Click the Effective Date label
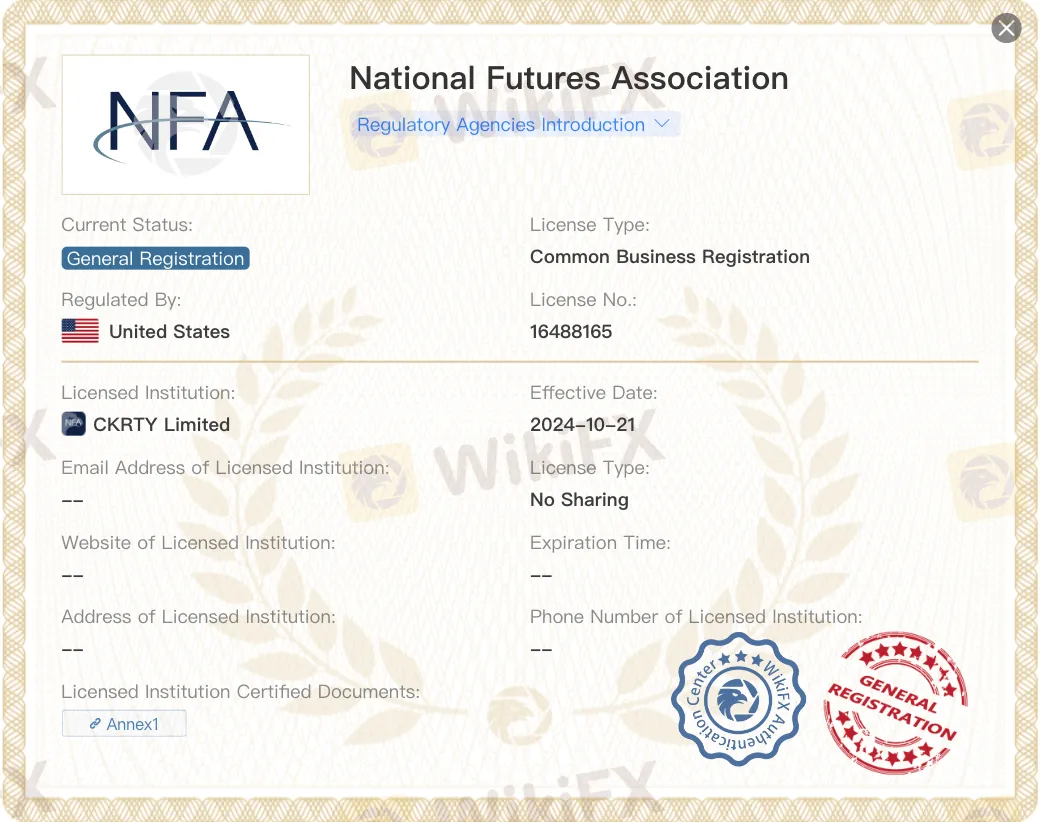The image size is (1040, 822). pyautogui.click(x=594, y=393)
